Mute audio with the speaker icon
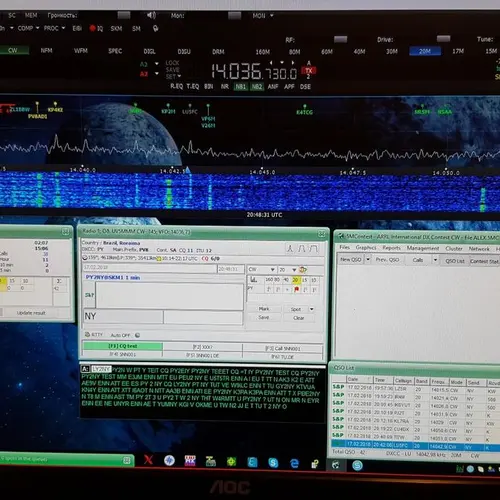 151,15
